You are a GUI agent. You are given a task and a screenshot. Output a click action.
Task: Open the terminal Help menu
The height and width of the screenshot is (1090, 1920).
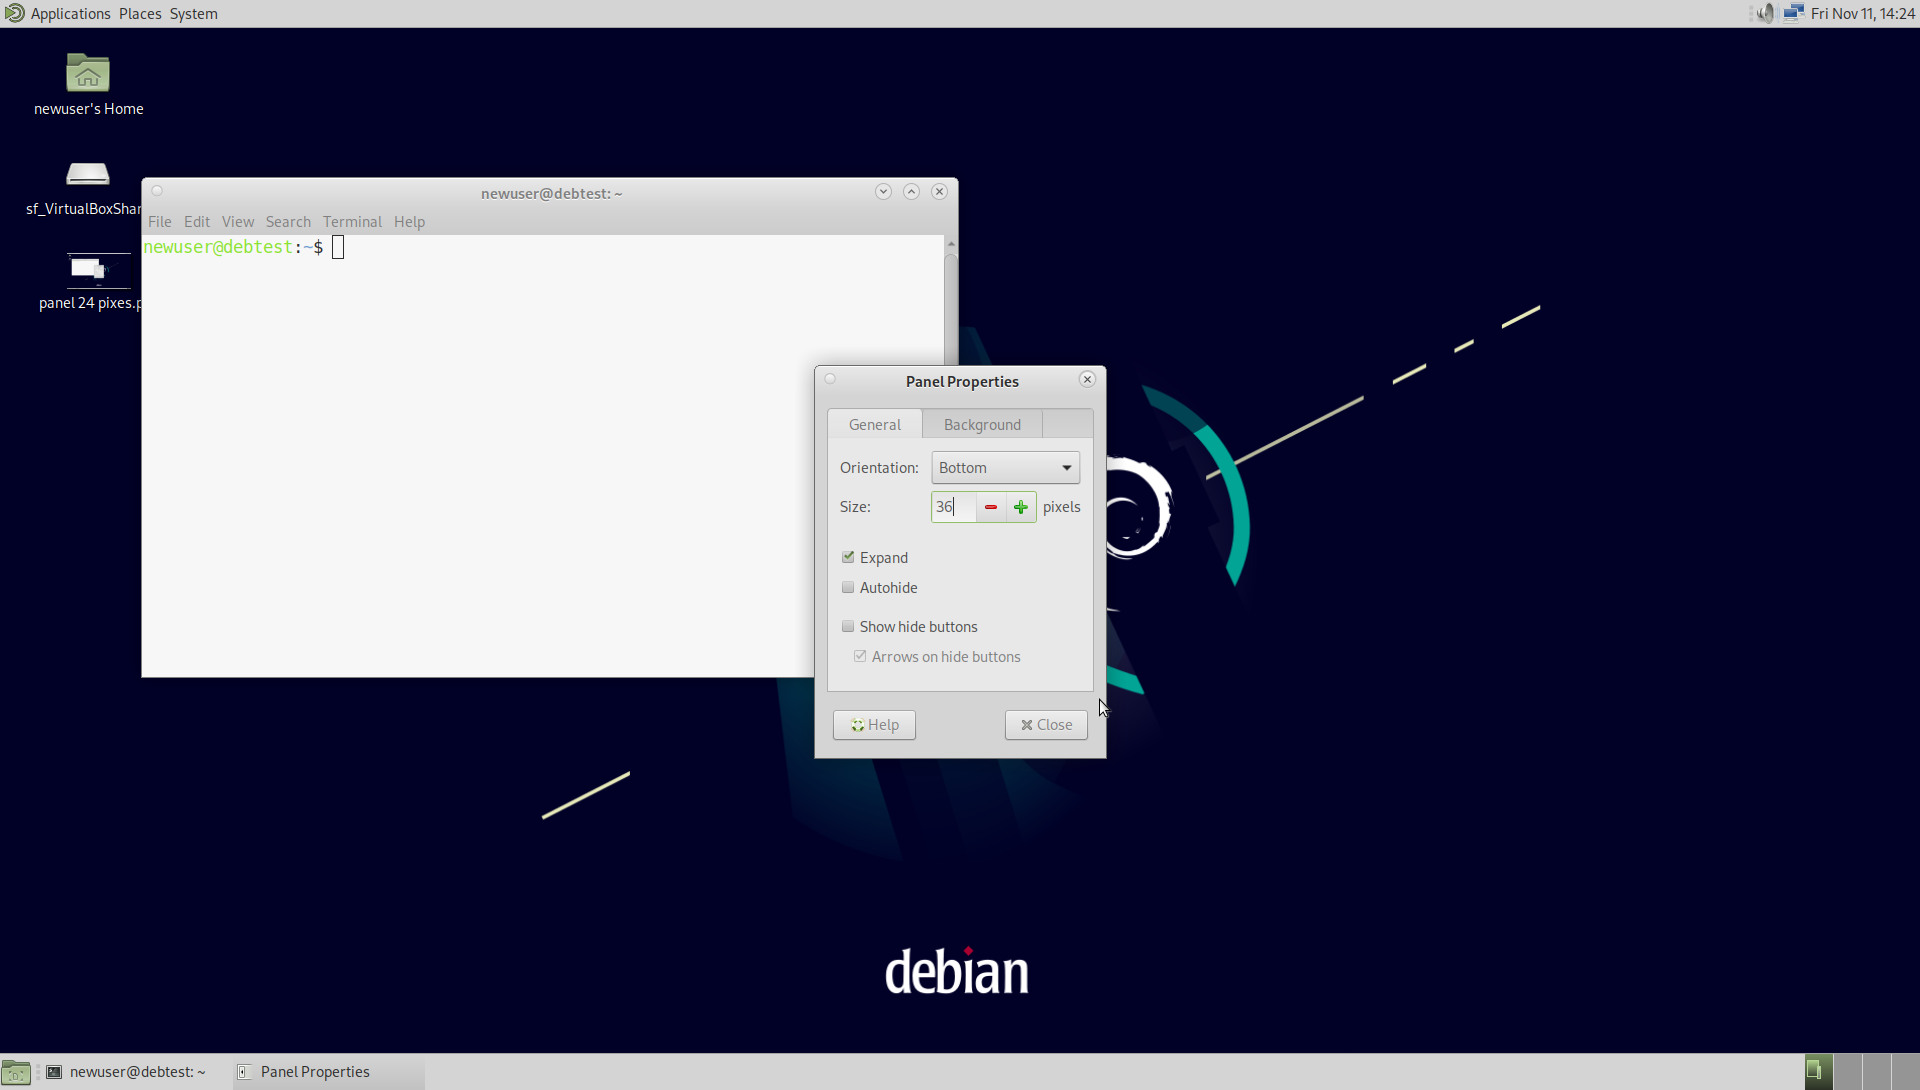click(x=409, y=221)
